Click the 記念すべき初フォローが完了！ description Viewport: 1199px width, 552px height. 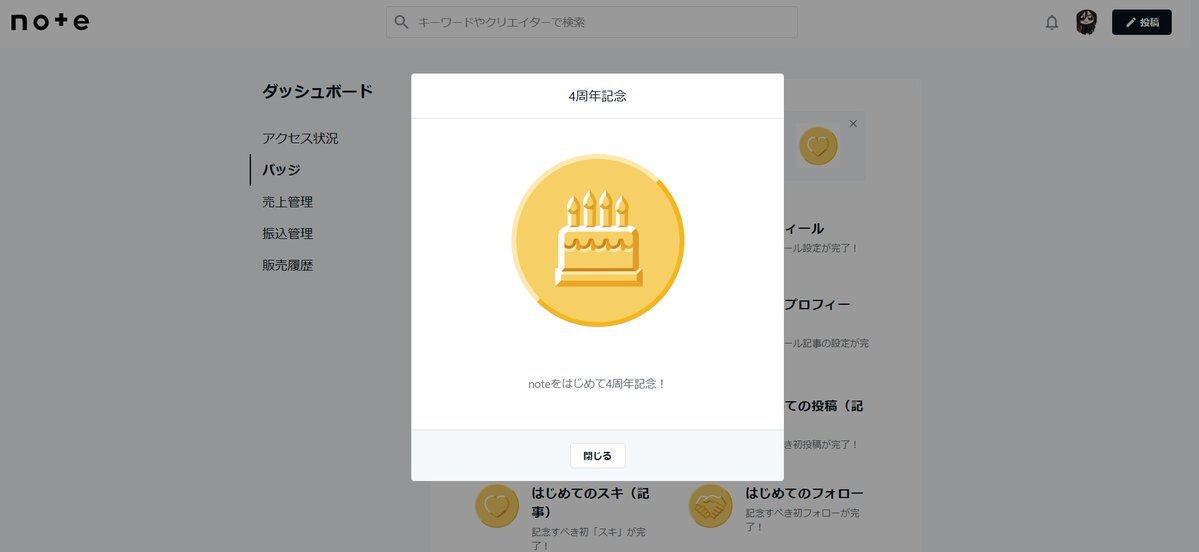[x=803, y=520]
